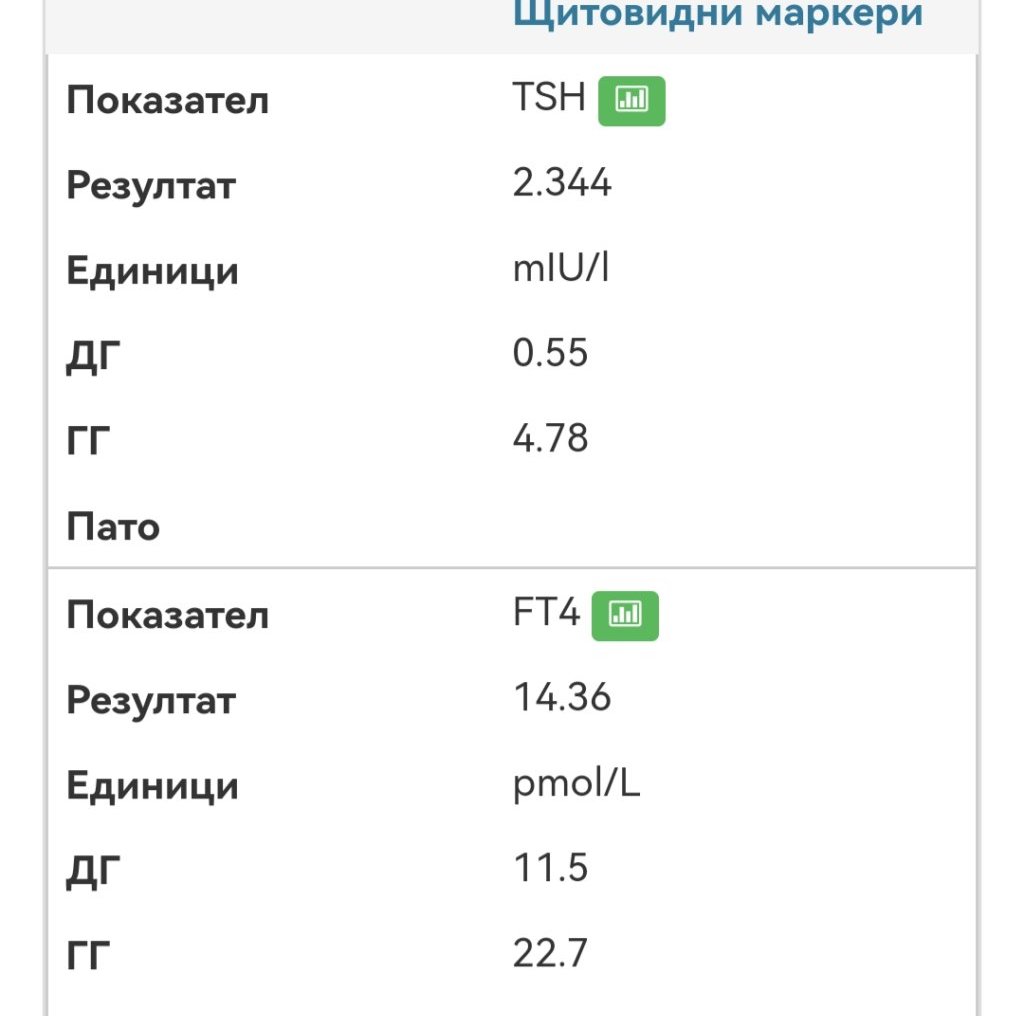This screenshot has height=1016, width=1024.
Task: Tap the Показател label beside TSH
Action: coord(167,101)
